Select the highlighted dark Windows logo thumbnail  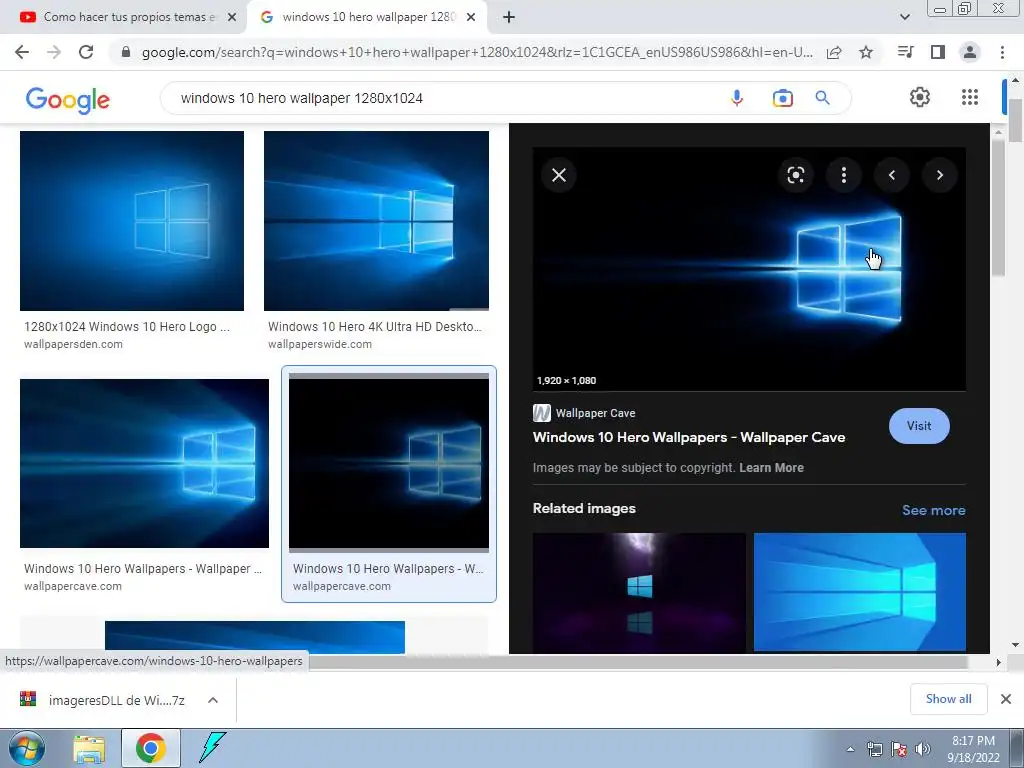point(389,463)
